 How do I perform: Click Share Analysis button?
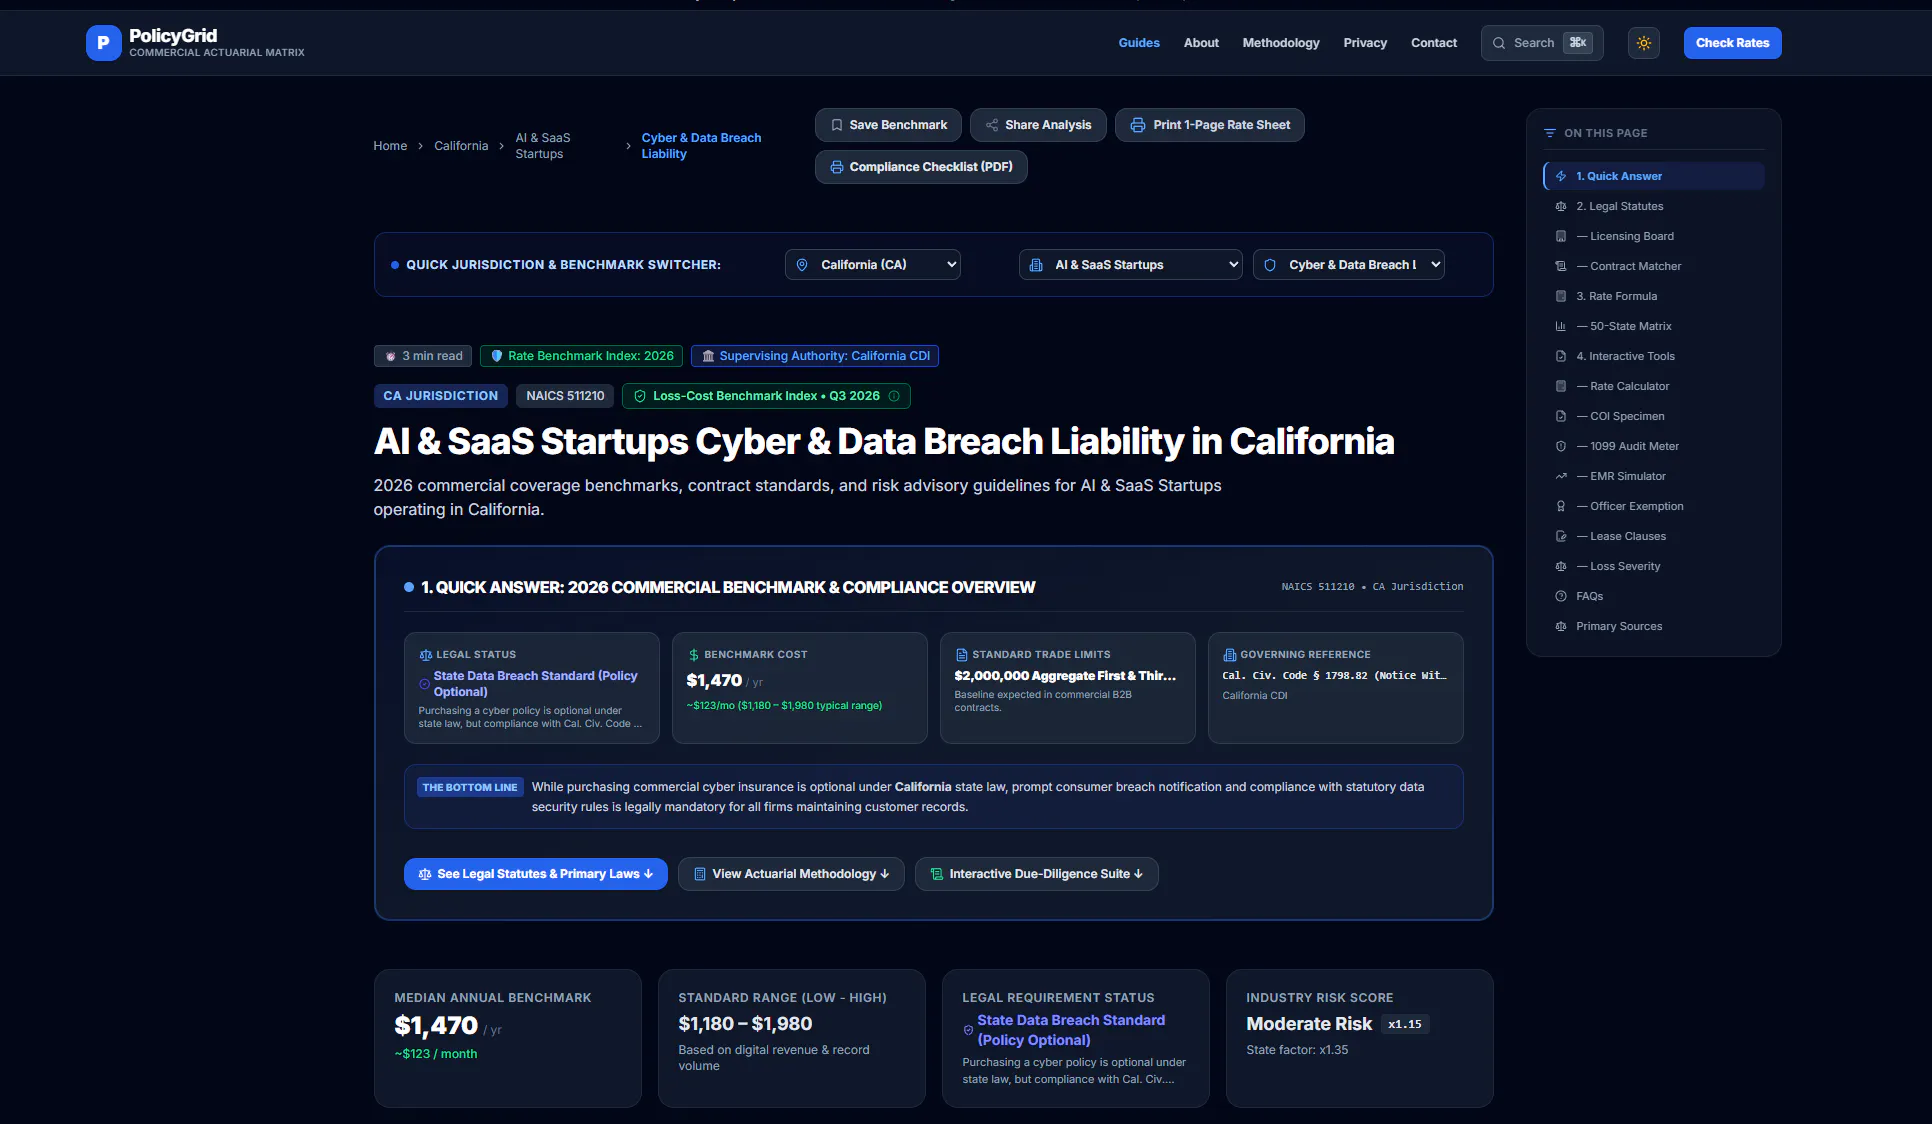[x=1038, y=125]
